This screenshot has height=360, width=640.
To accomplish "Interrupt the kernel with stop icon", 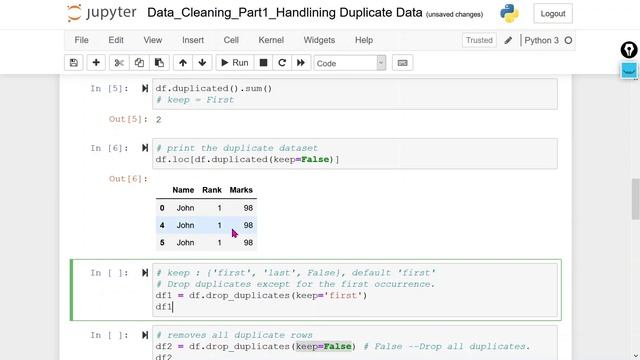I will 263,63.
